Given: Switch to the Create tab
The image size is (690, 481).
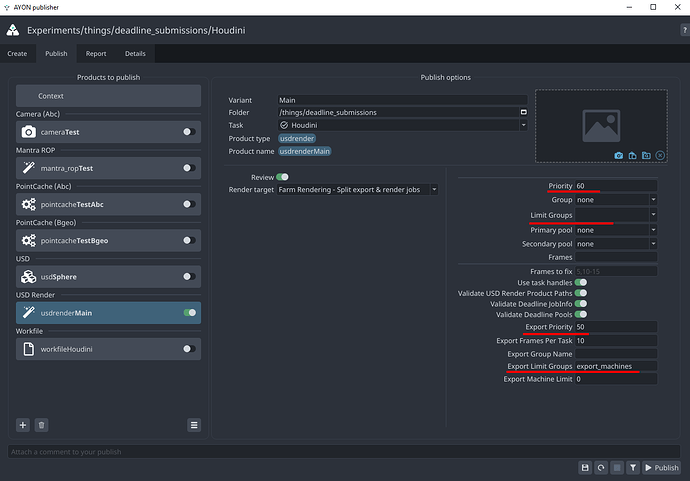Looking at the screenshot, I should point(17,53).
